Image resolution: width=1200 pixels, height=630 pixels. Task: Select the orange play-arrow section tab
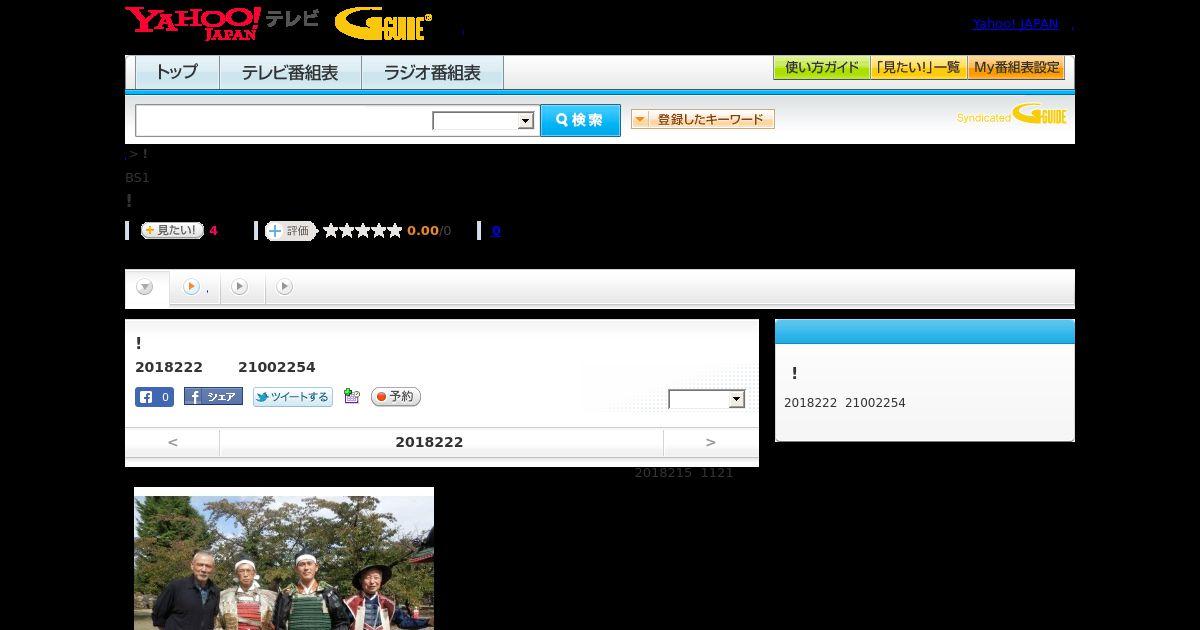point(195,287)
